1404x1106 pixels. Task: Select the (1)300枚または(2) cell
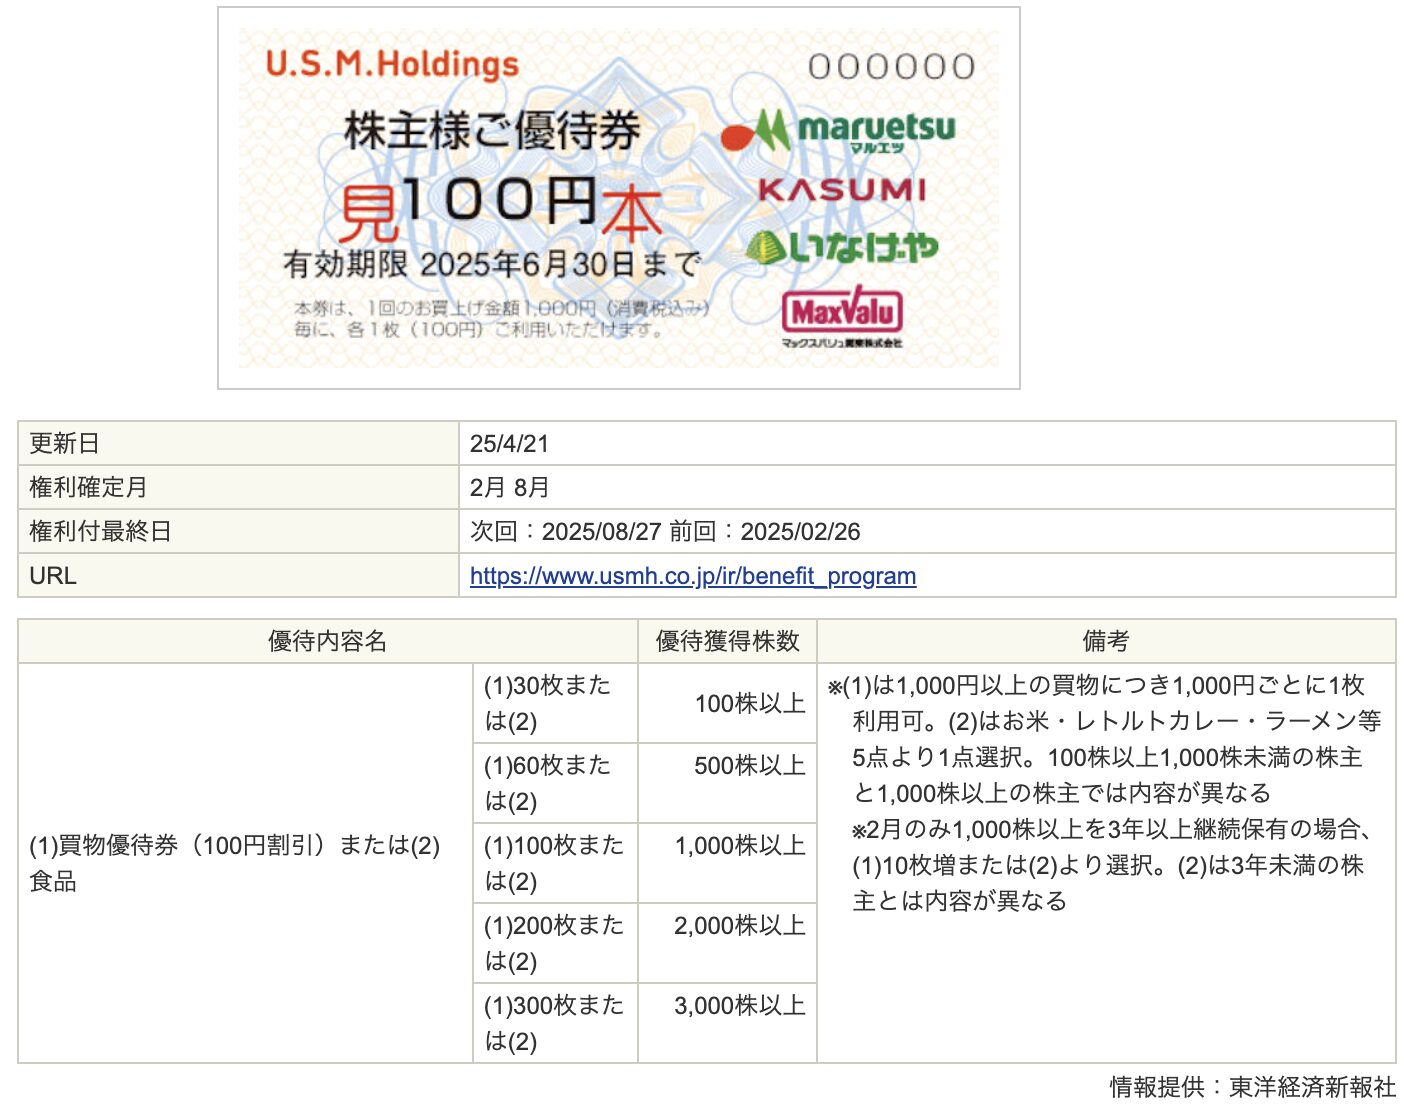[x=555, y=1023]
